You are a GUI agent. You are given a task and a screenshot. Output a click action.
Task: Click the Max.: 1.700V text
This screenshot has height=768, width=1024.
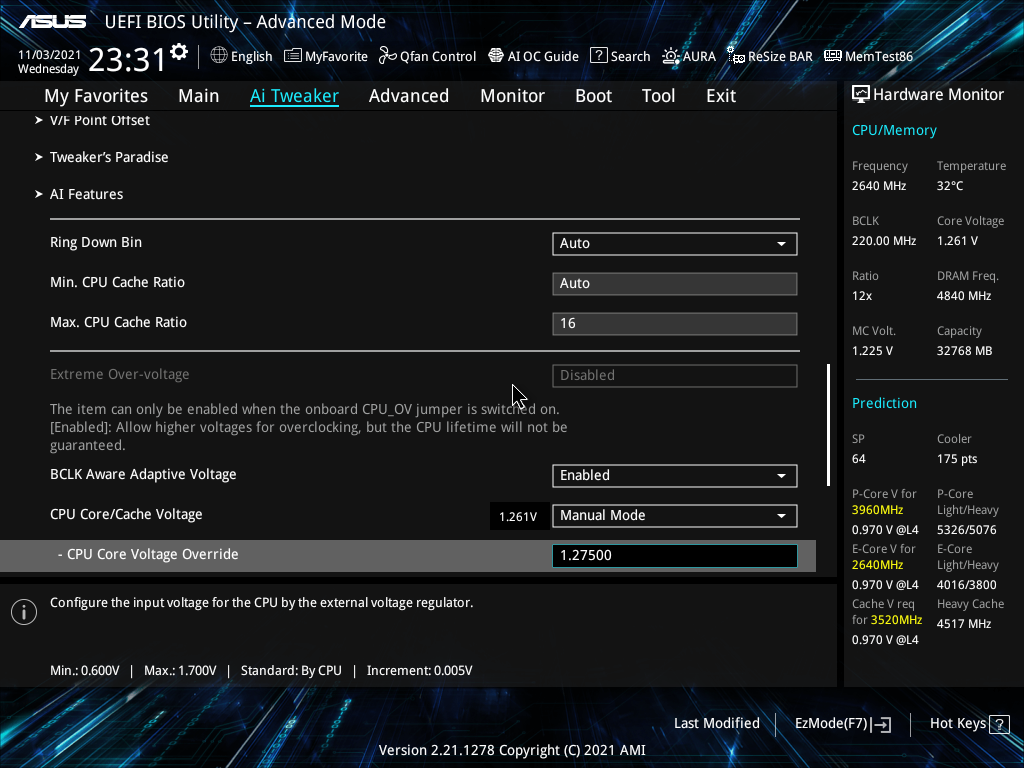click(x=180, y=671)
